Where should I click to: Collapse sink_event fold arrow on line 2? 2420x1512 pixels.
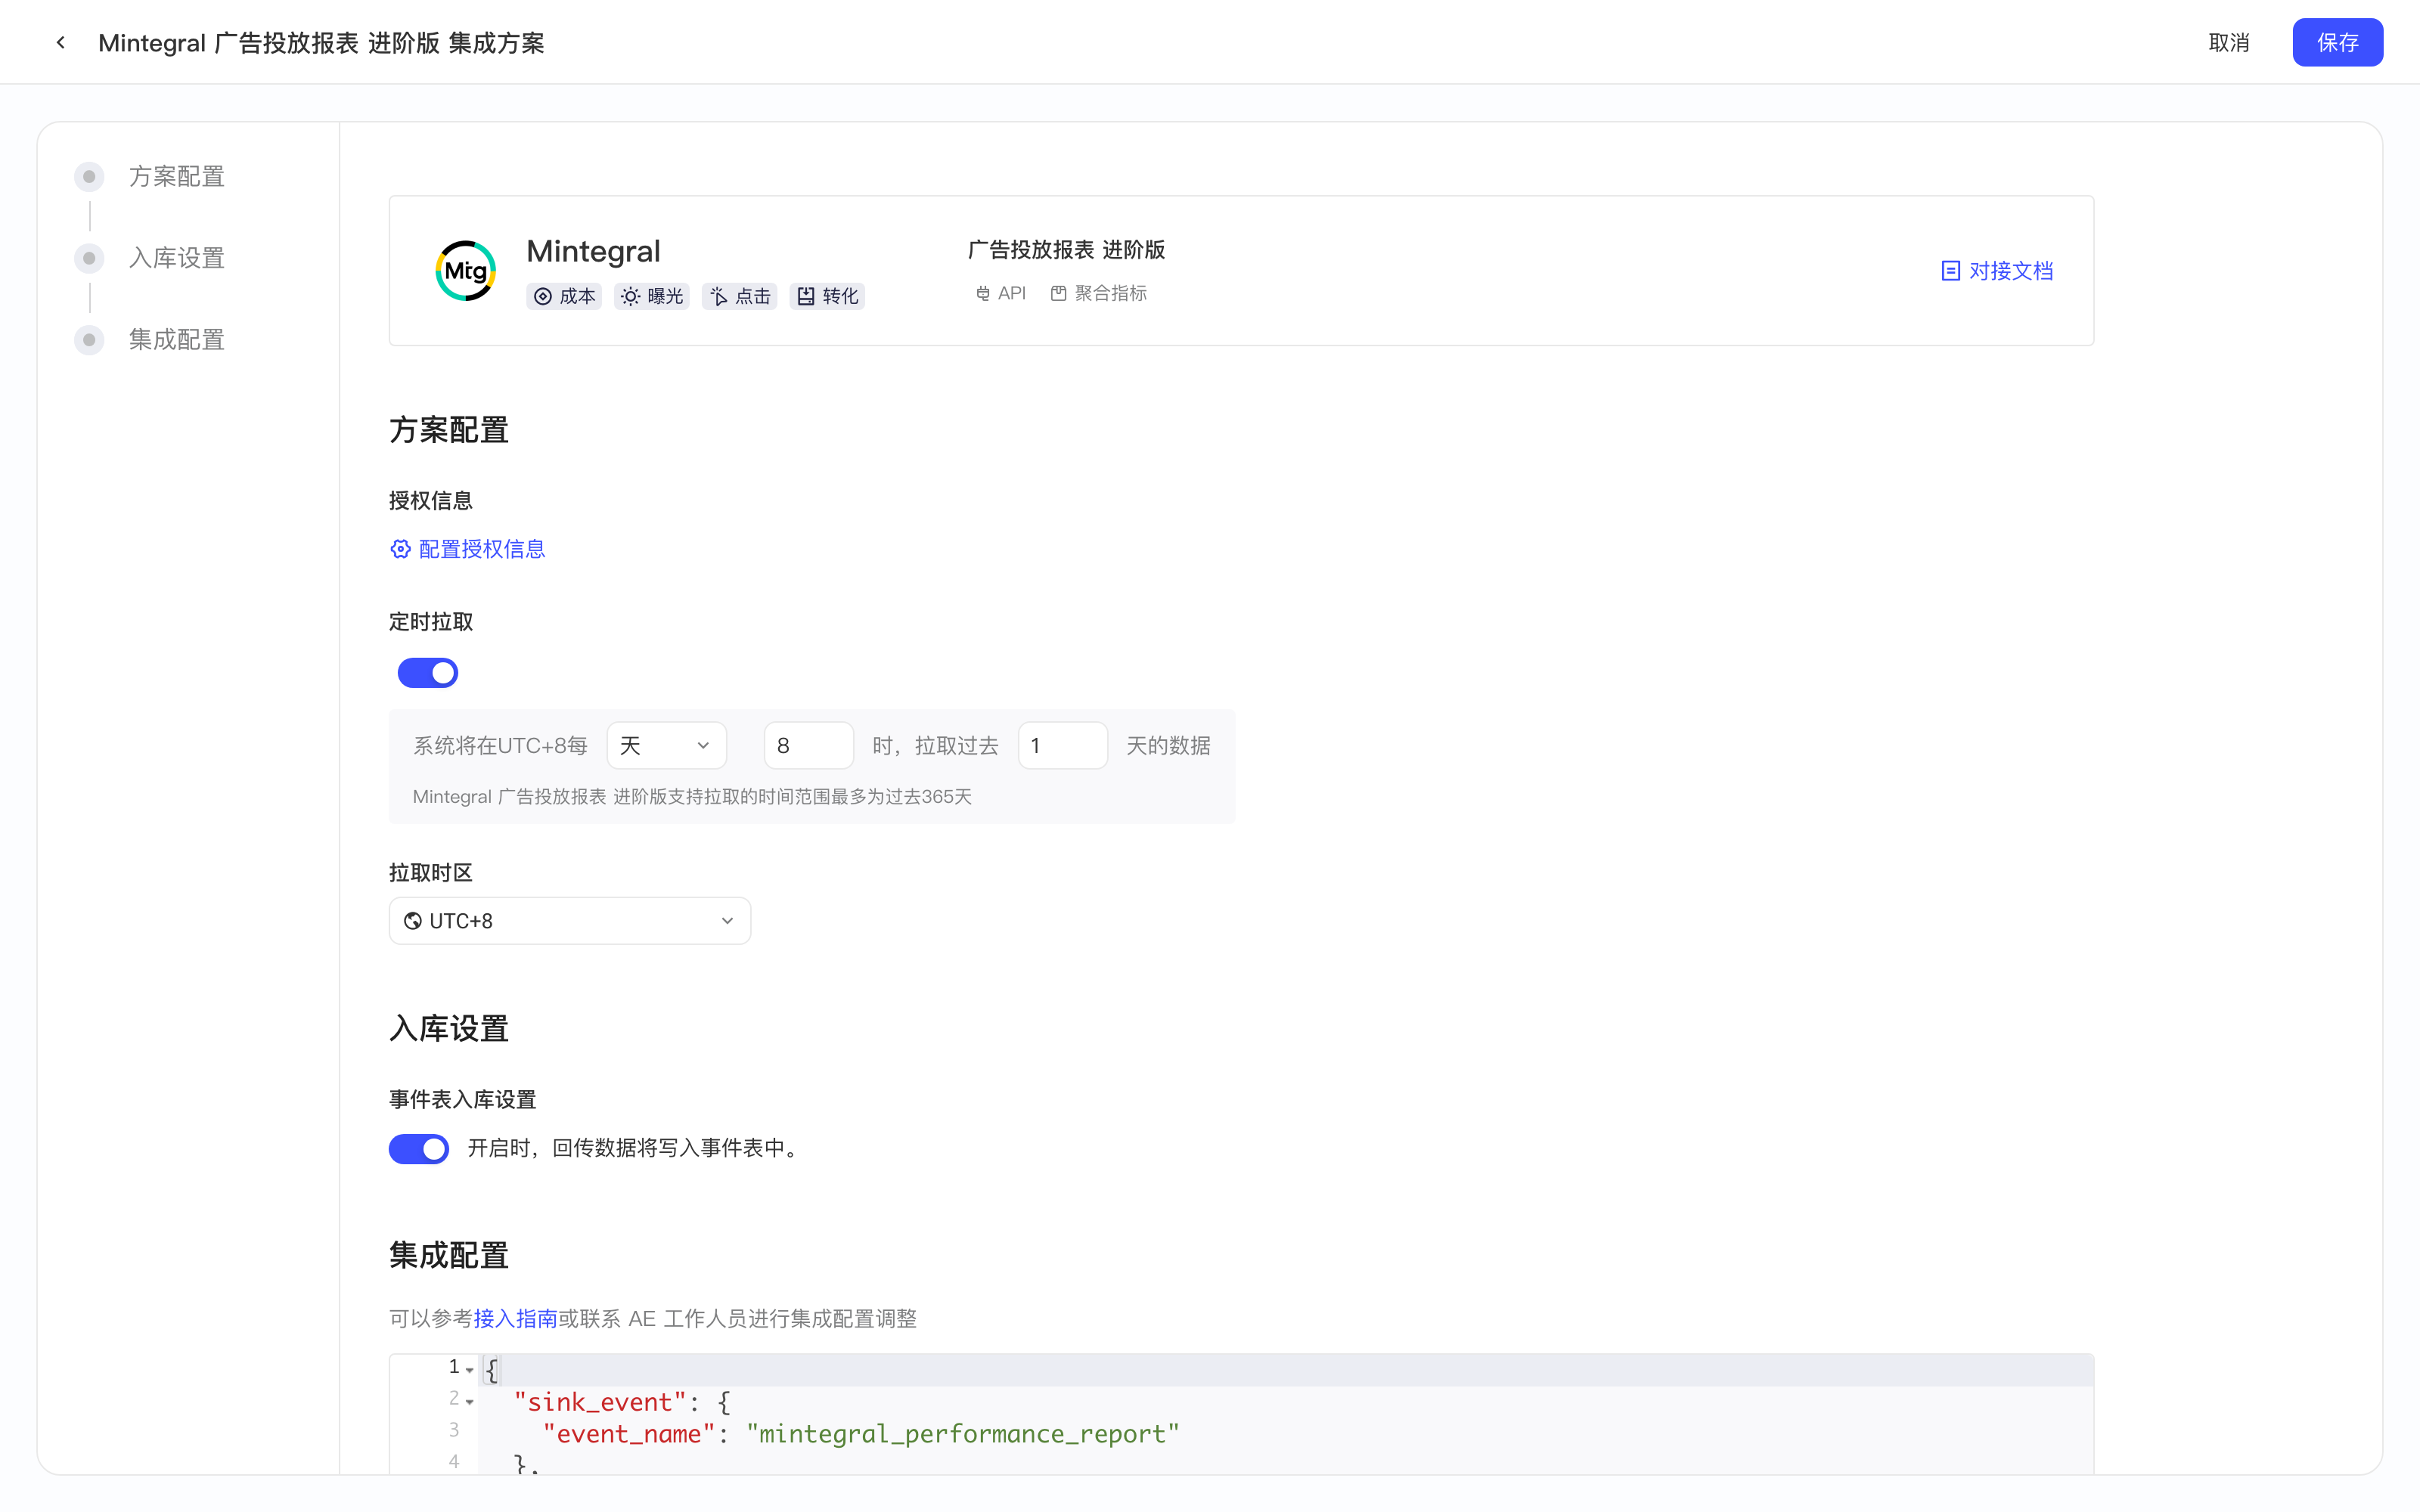coord(470,1402)
